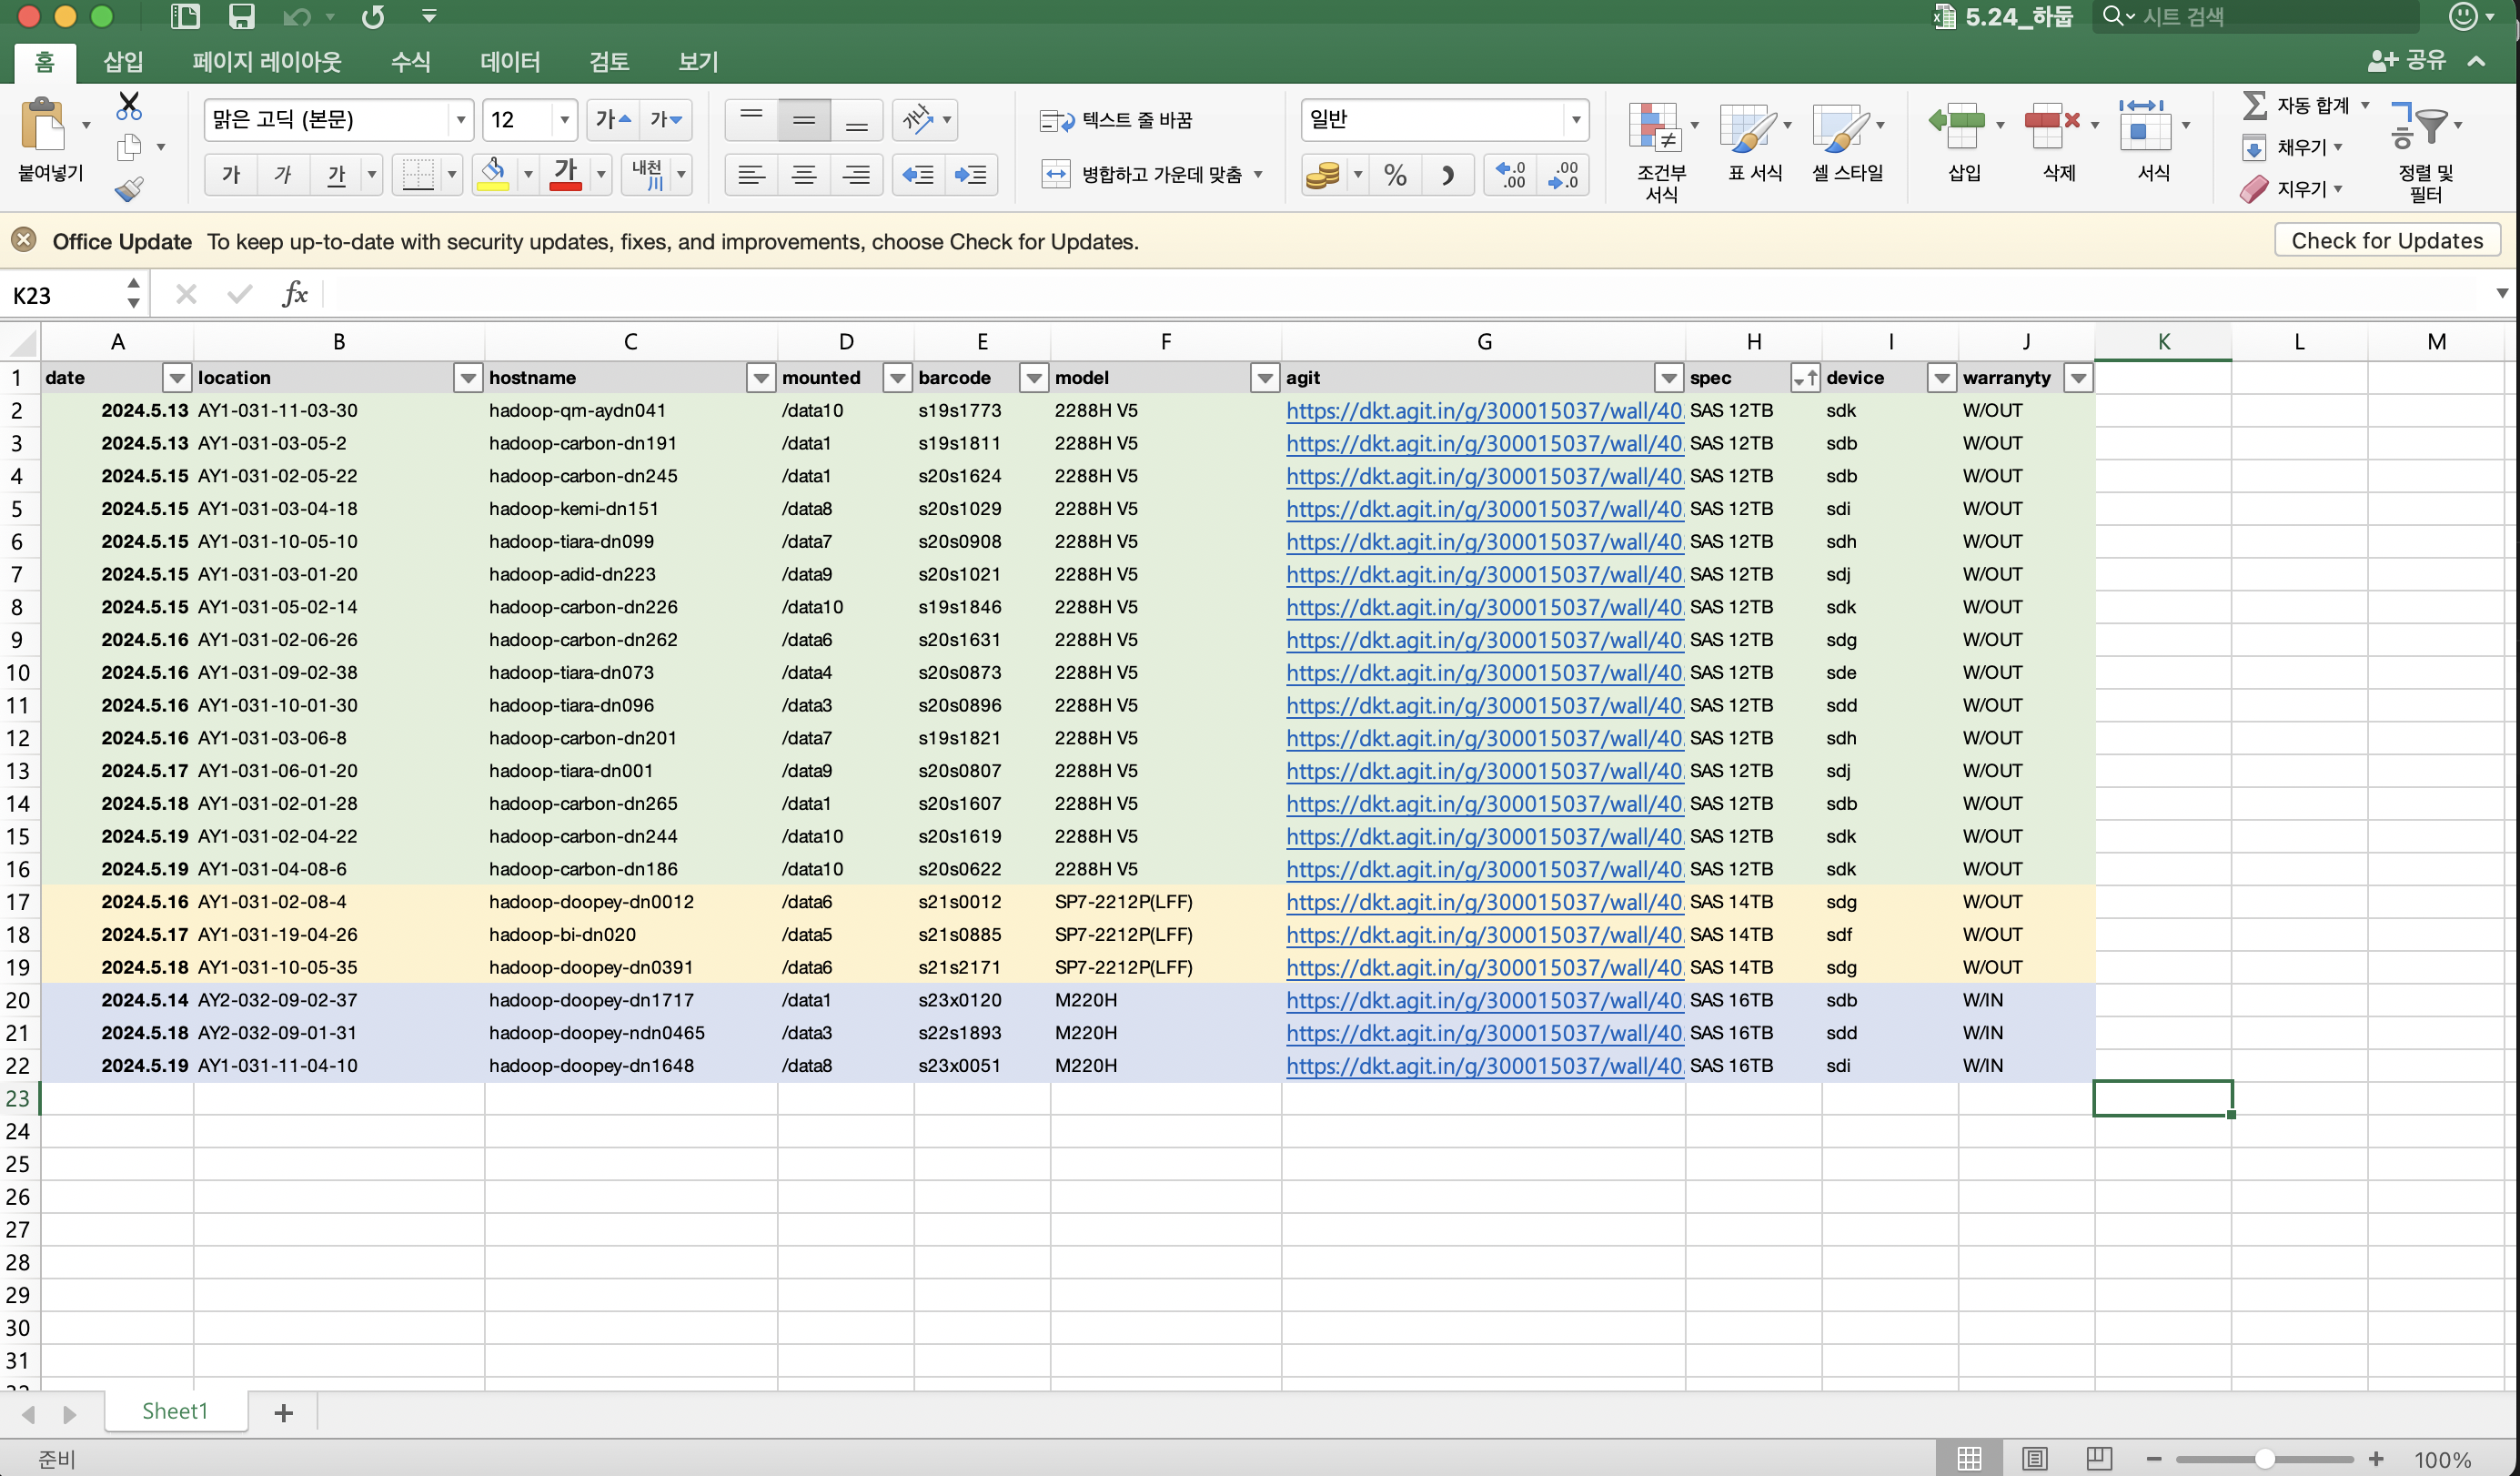Toggle Wrap Text (텍스트 줄 바꿈)
Image resolution: width=2520 pixels, height=1476 pixels.
point(1116,120)
